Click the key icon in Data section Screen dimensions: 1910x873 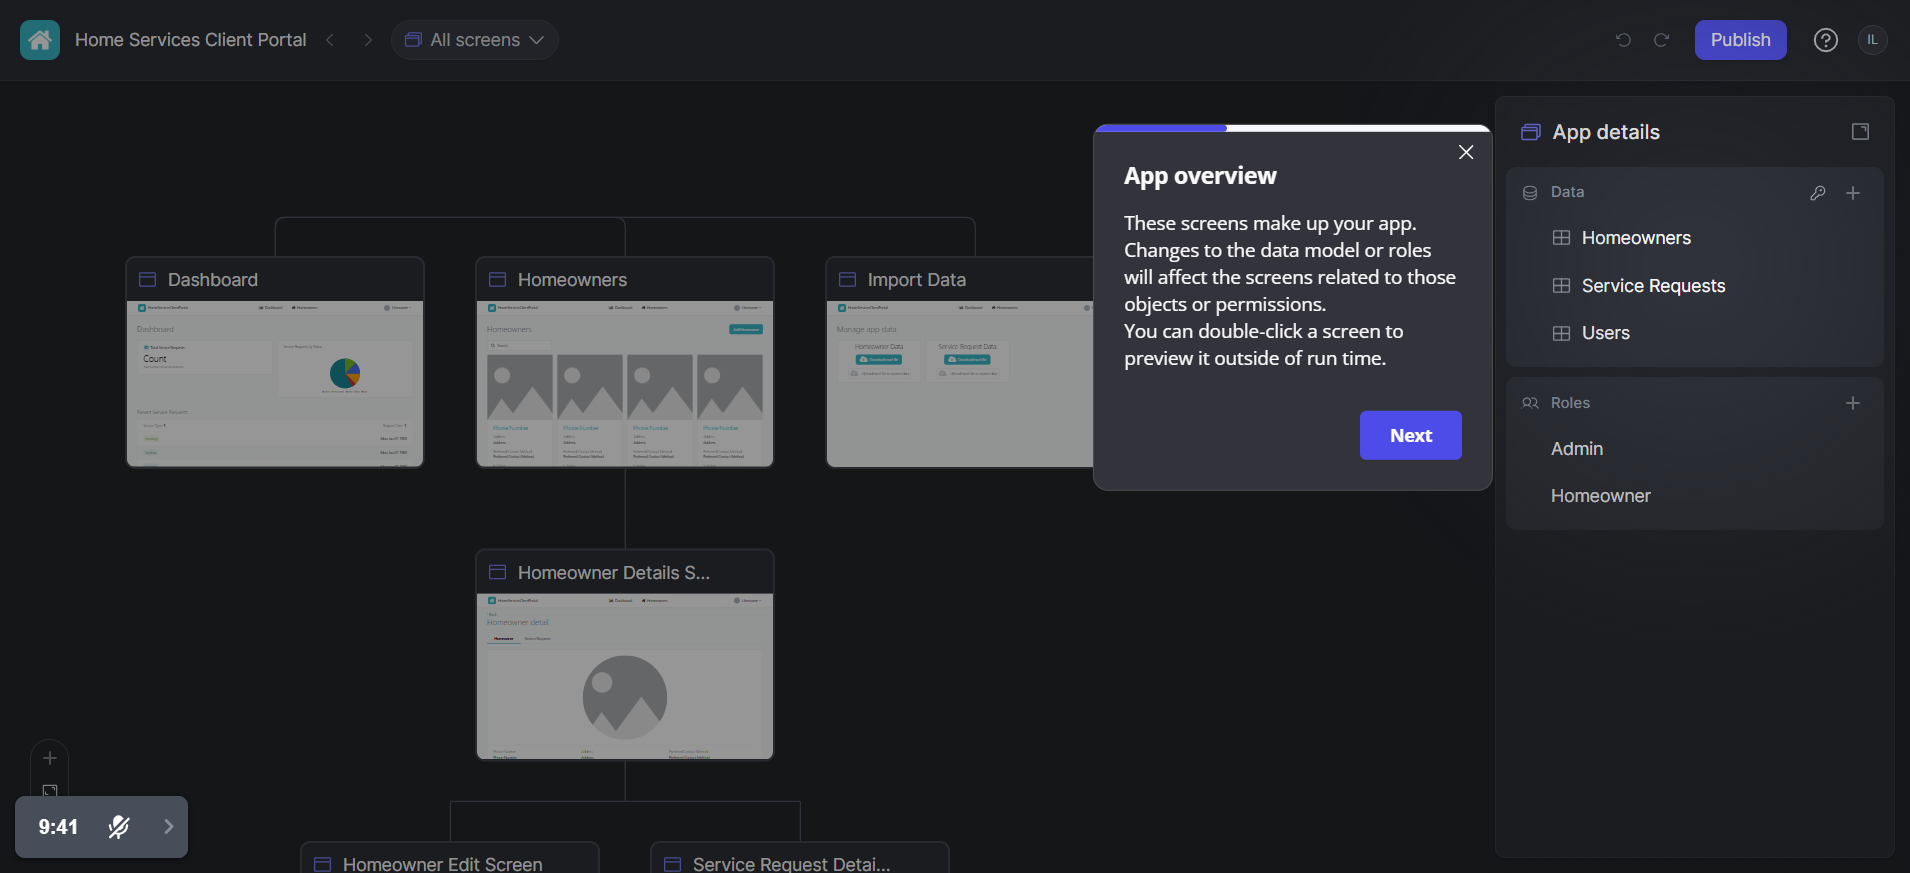pos(1817,193)
